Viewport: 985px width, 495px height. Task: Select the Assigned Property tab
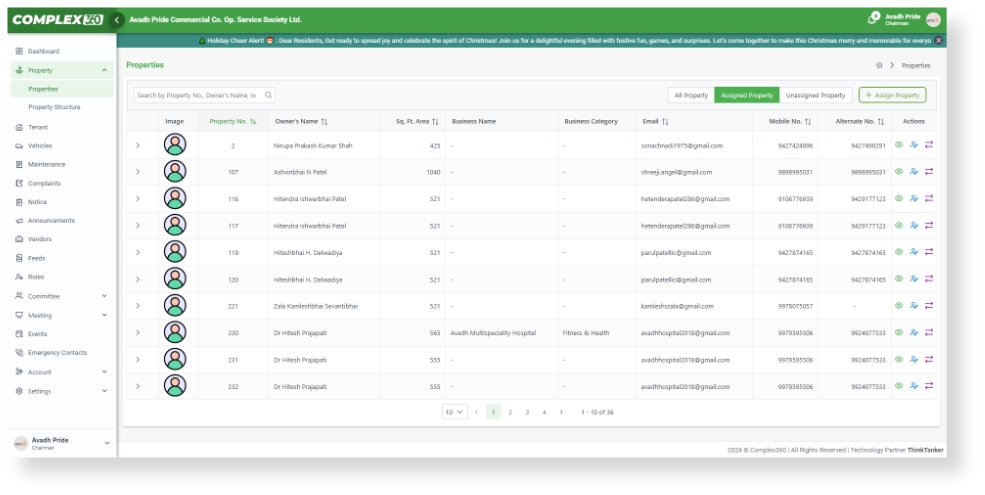point(747,95)
